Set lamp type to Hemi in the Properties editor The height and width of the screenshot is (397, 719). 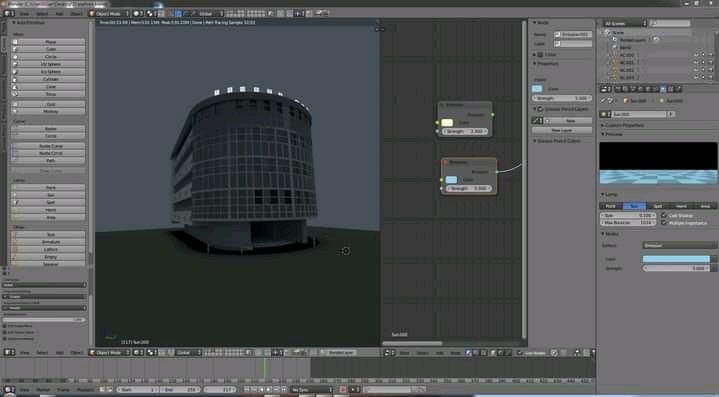(x=681, y=206)
